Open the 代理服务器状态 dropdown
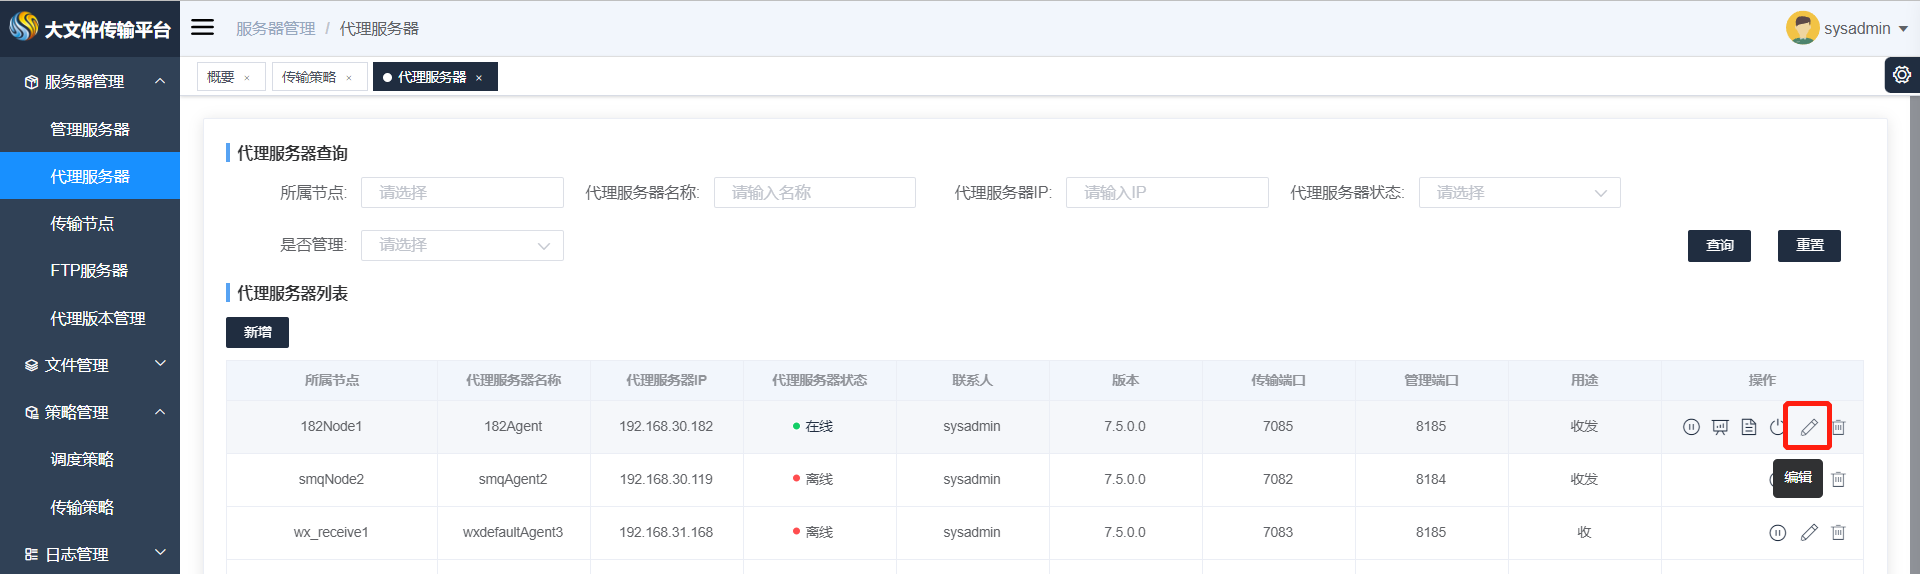The width and height of the screenshot is (1920, 574). tap(1519, 193)
